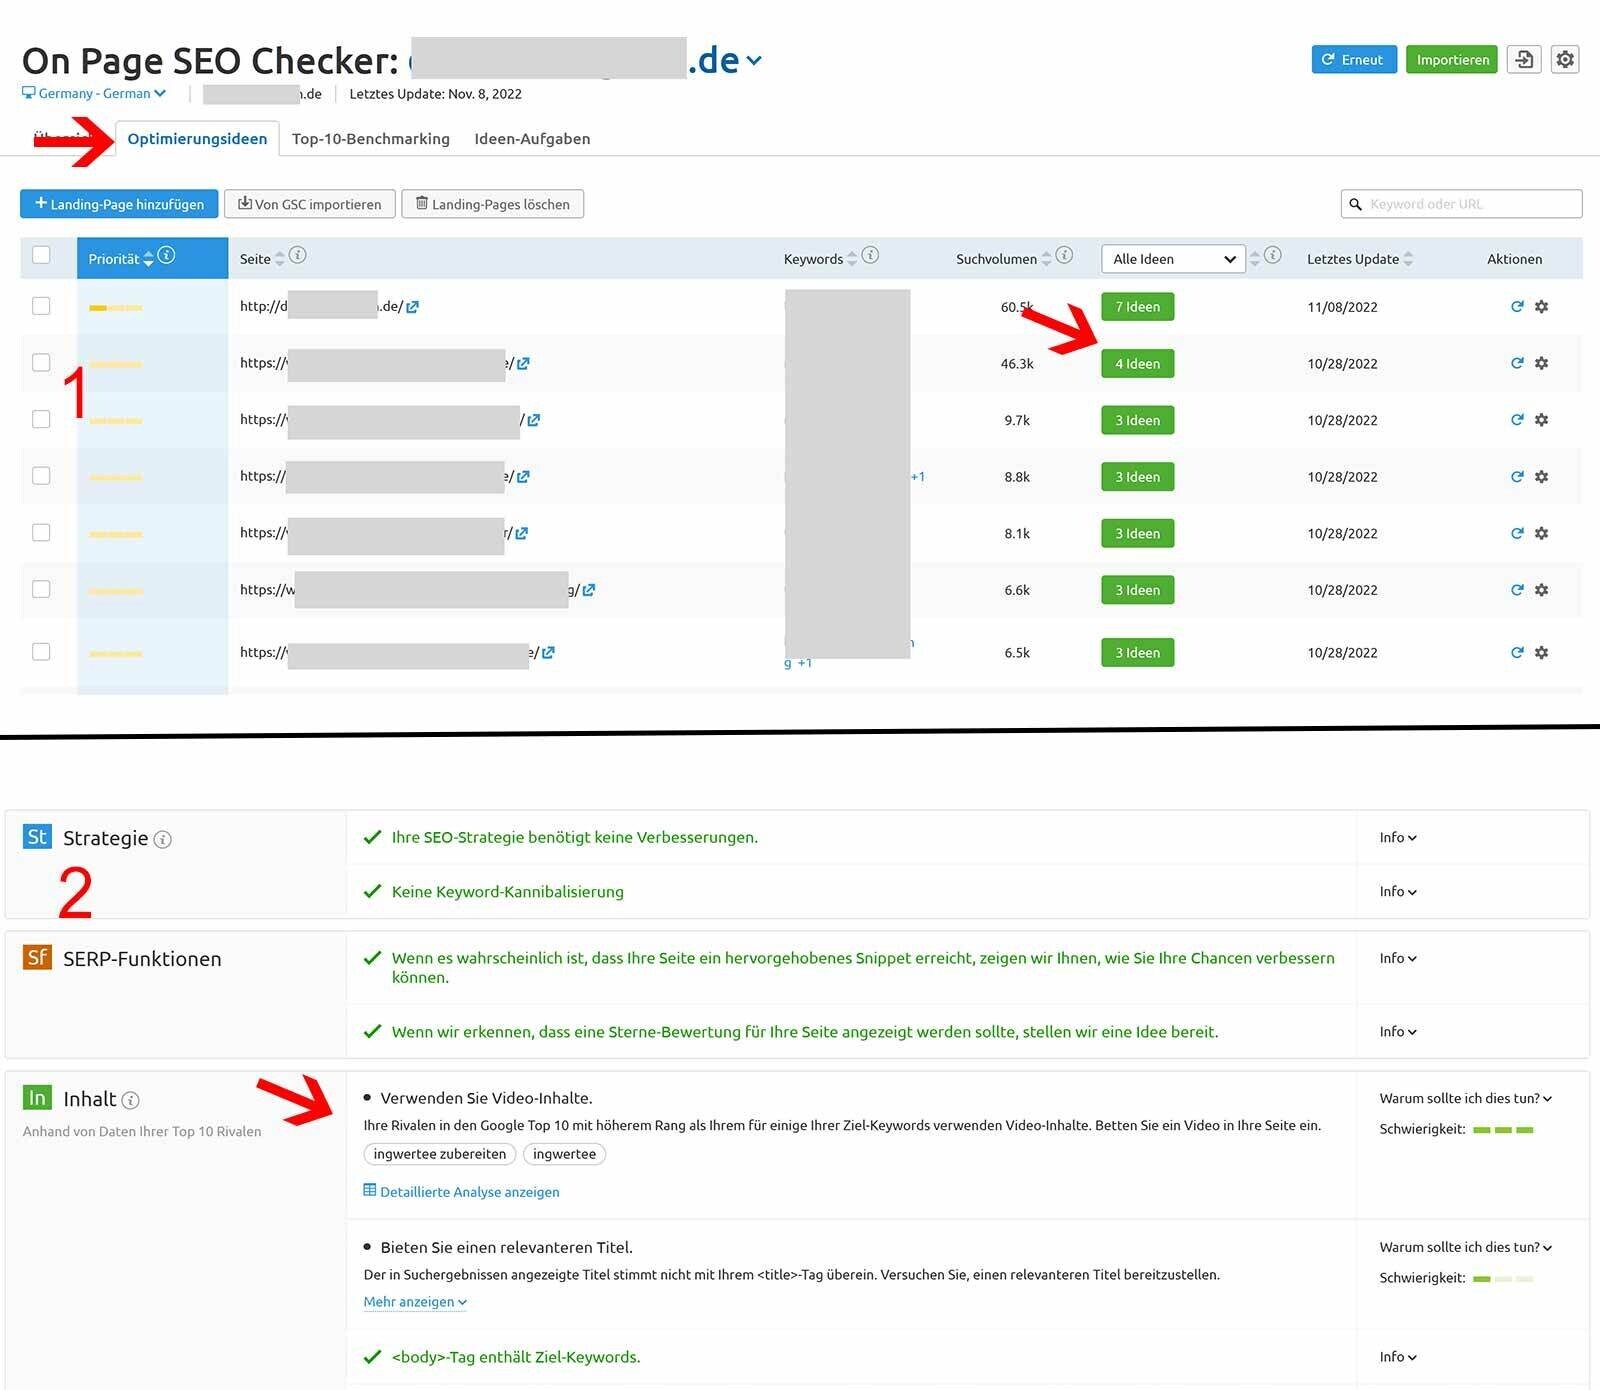Refresh the row with 46.3k search volume

[x=1517, y=363]
